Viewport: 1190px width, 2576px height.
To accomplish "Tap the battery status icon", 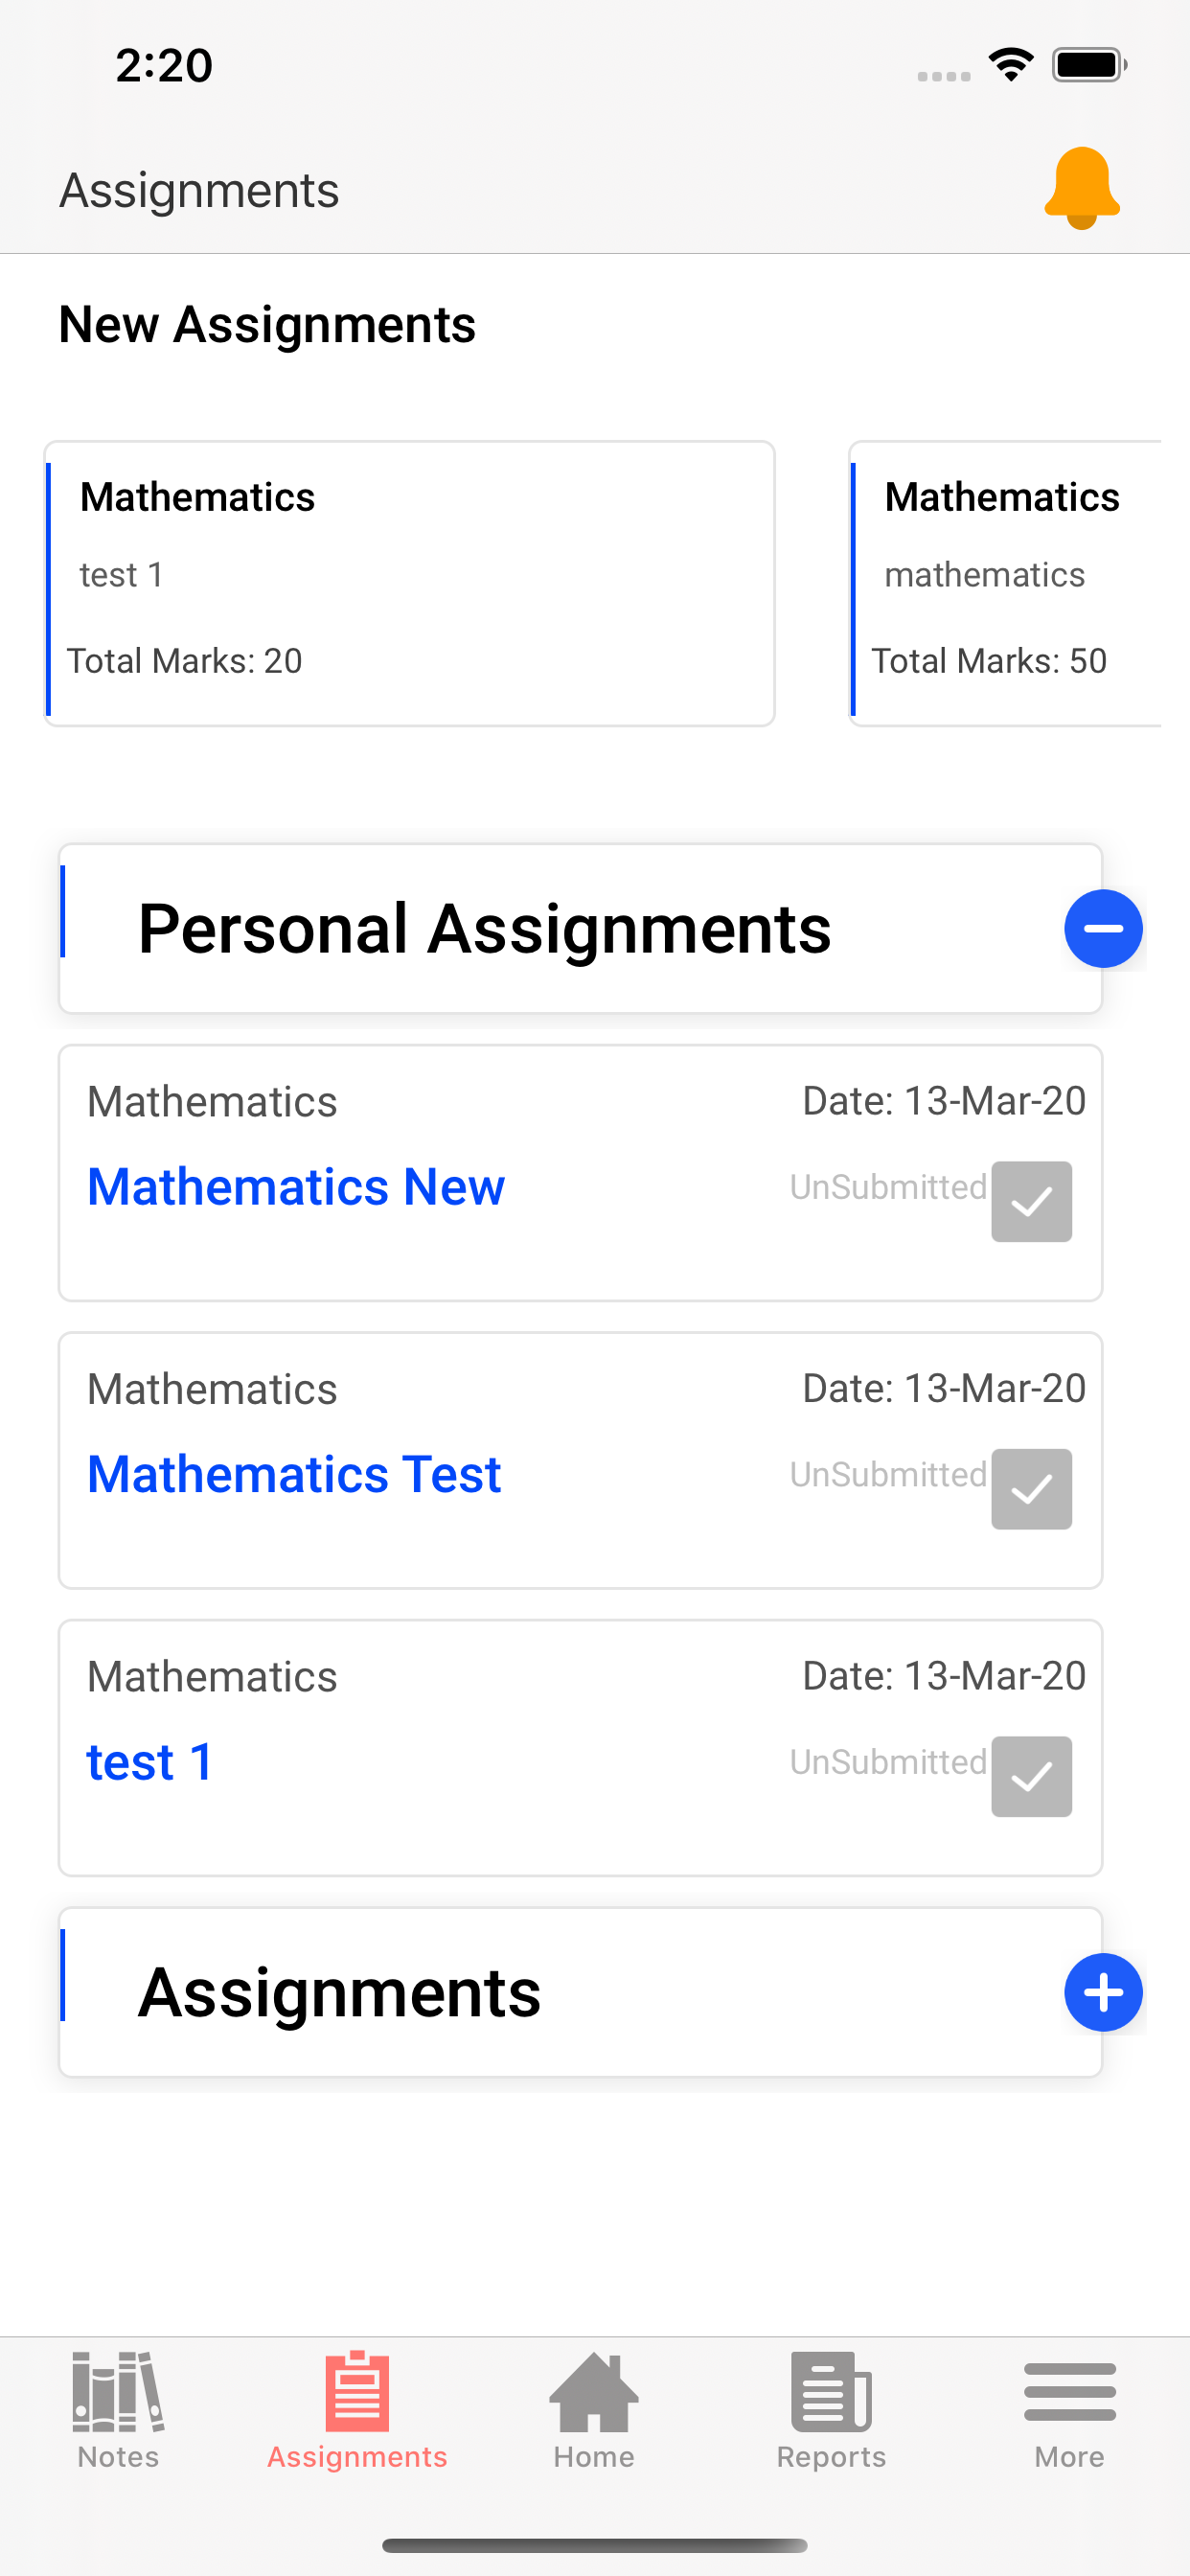I will [1089, 65].
